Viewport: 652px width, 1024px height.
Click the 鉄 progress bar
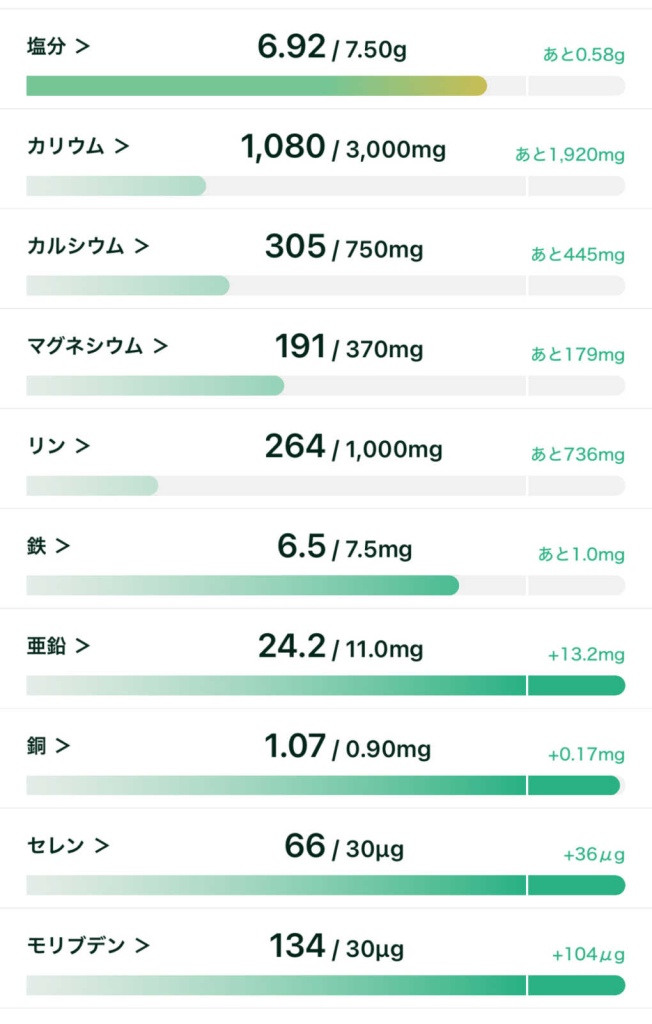coord(325,586)
